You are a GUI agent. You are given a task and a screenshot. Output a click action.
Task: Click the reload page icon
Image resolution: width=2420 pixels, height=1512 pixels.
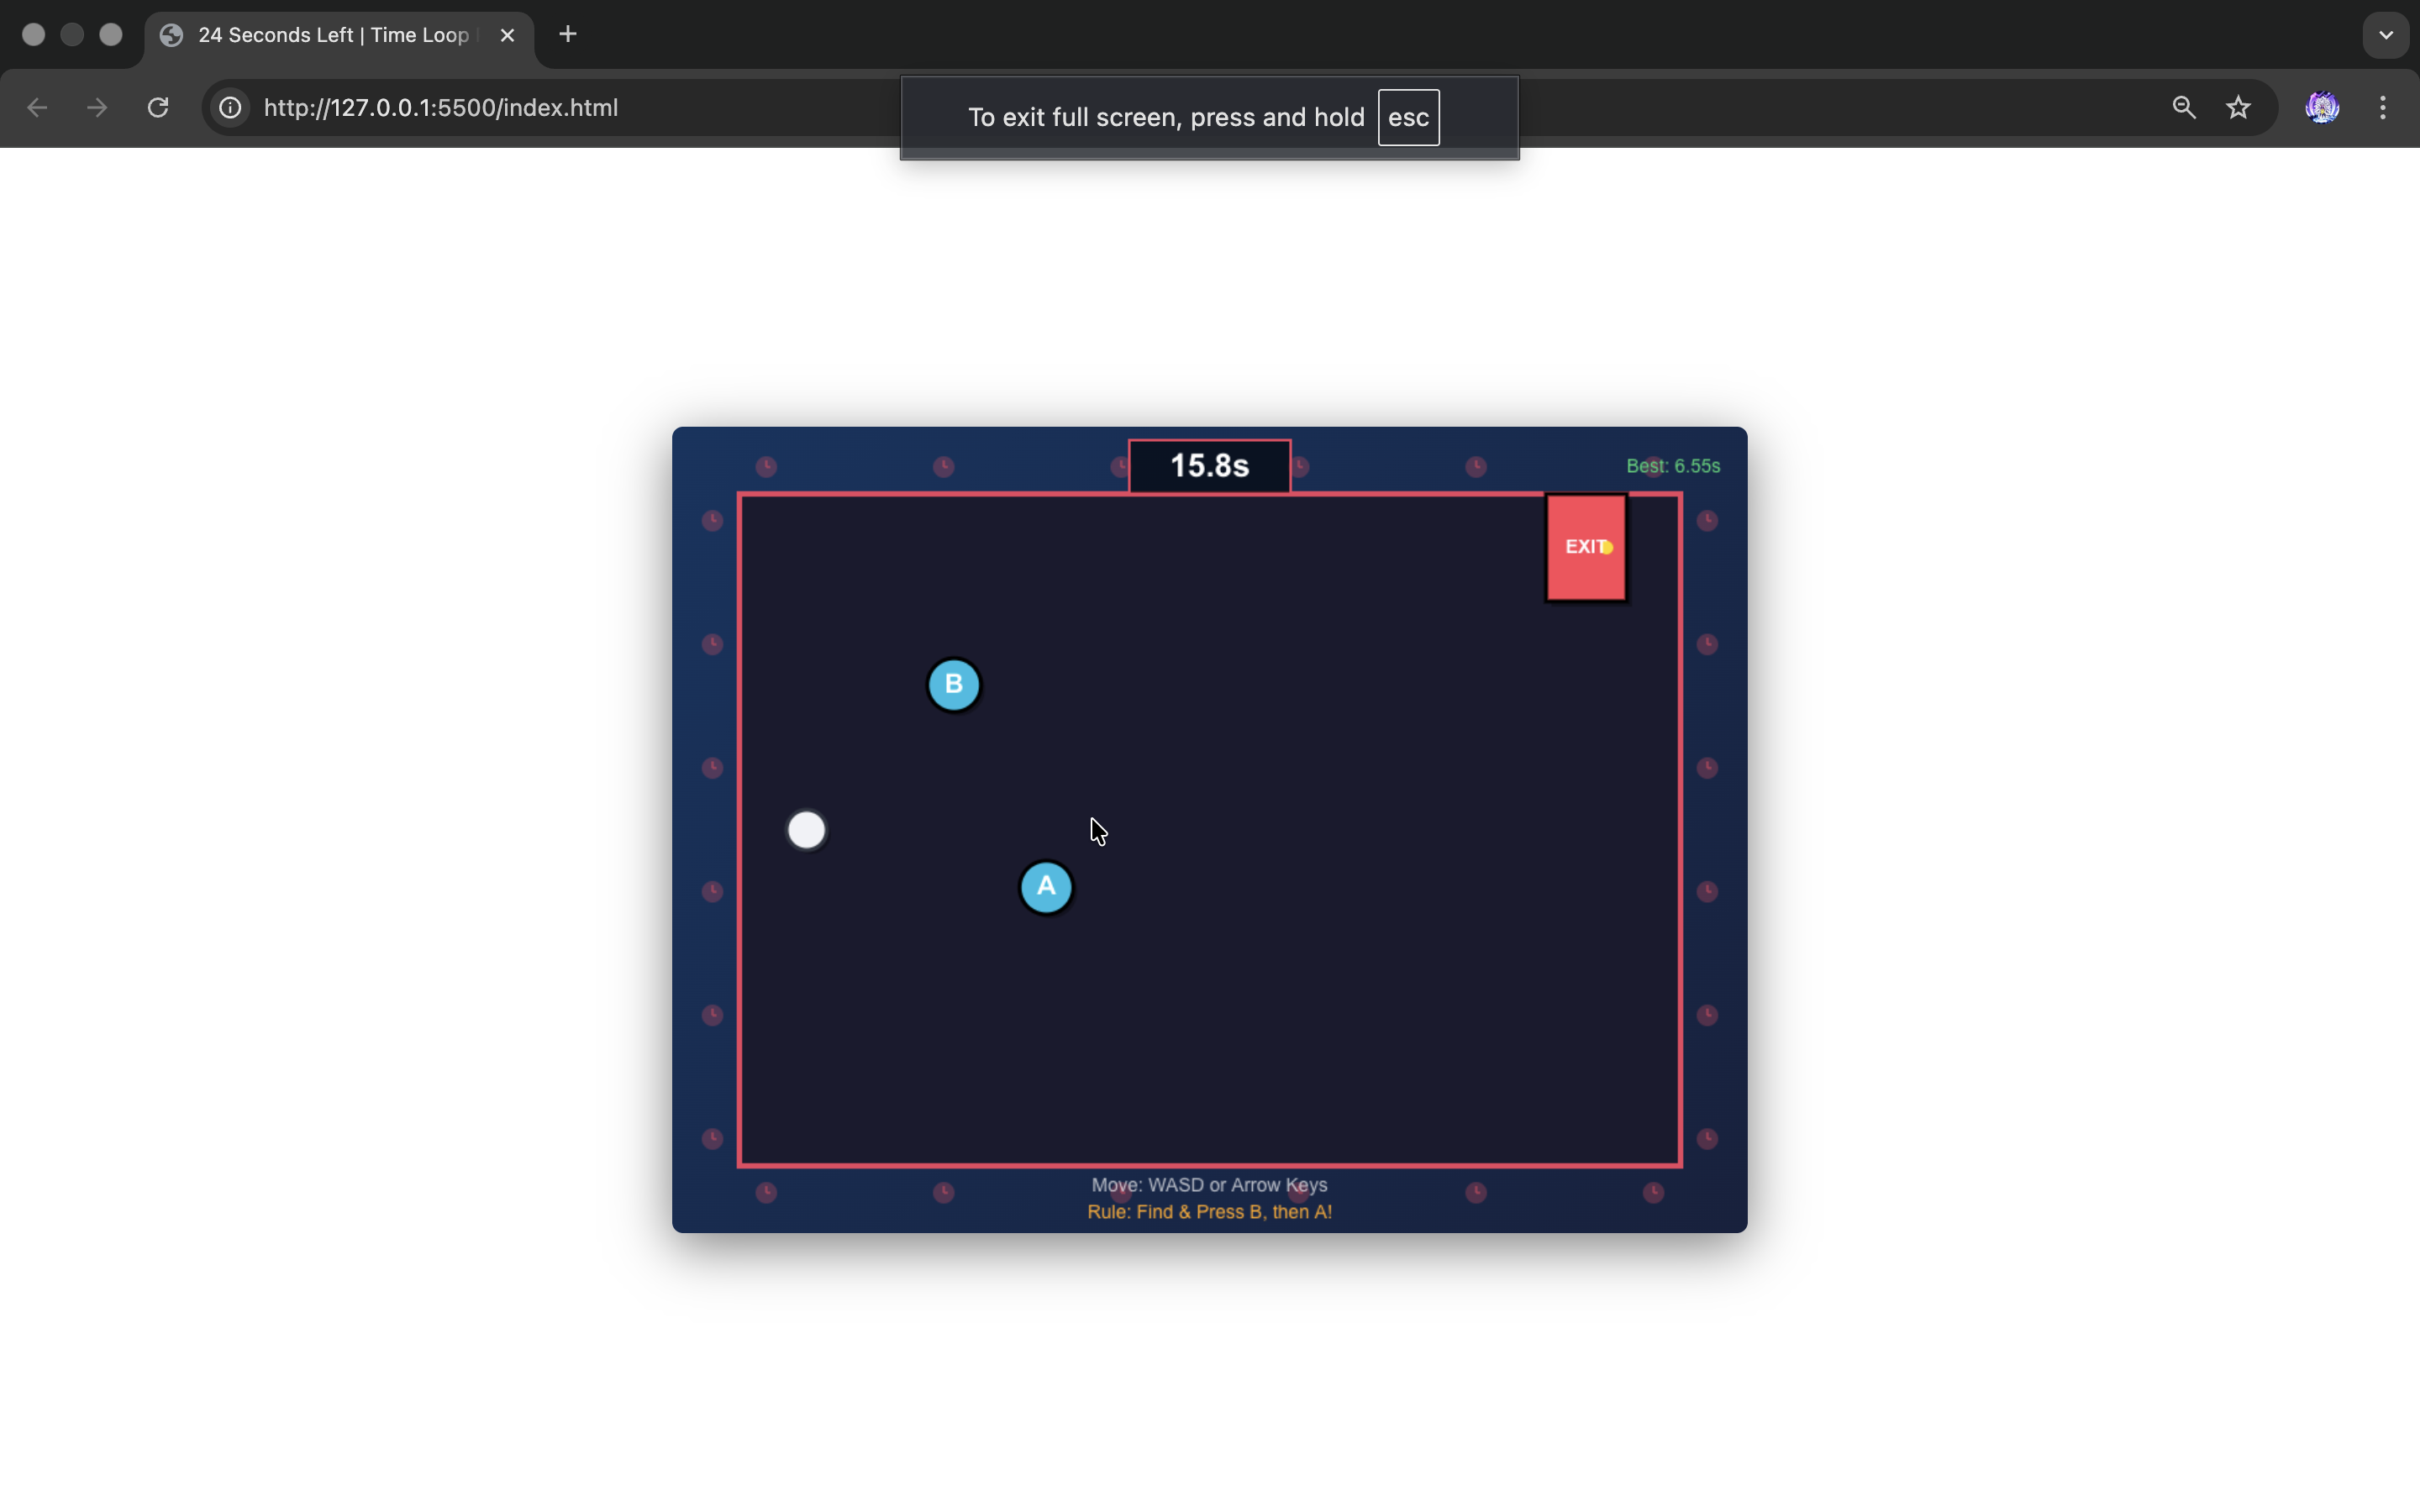[x=158, y=107]
